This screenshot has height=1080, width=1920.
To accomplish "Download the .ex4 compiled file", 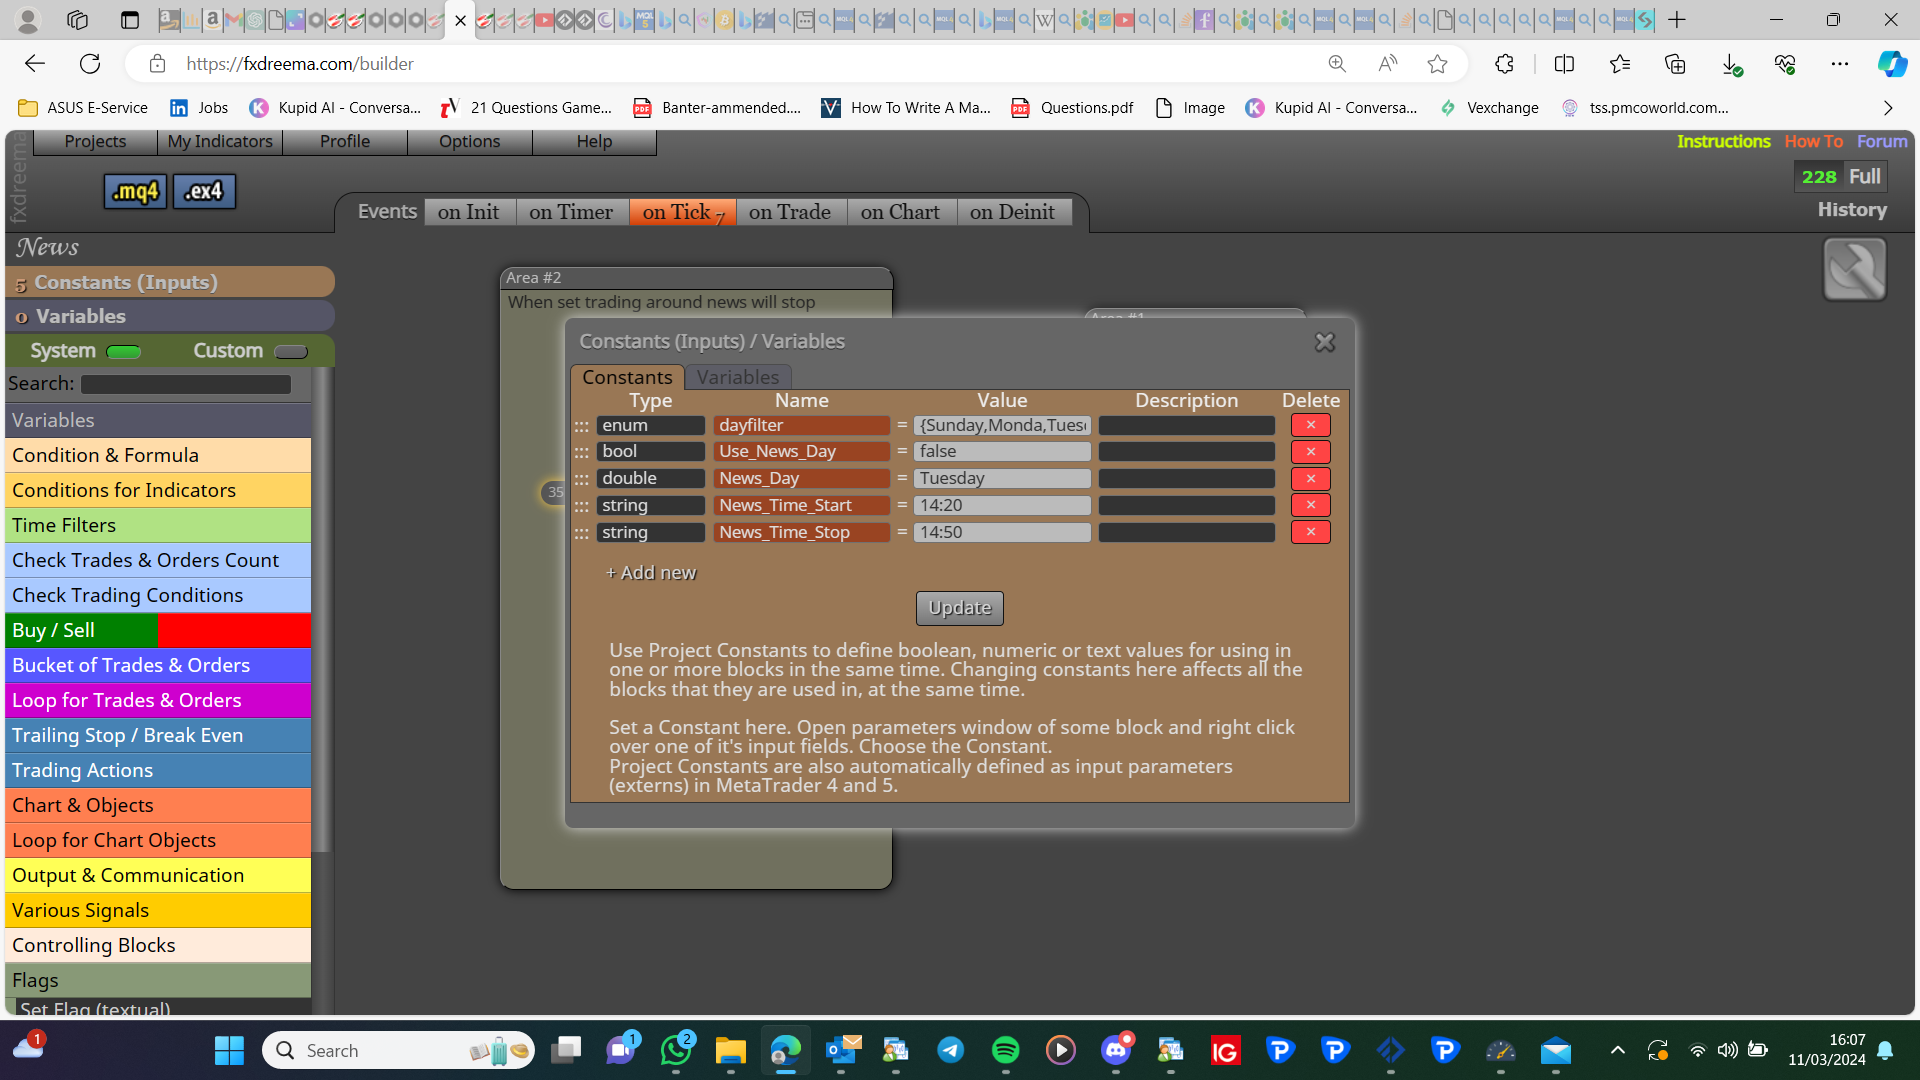I will tap(204, 191).
